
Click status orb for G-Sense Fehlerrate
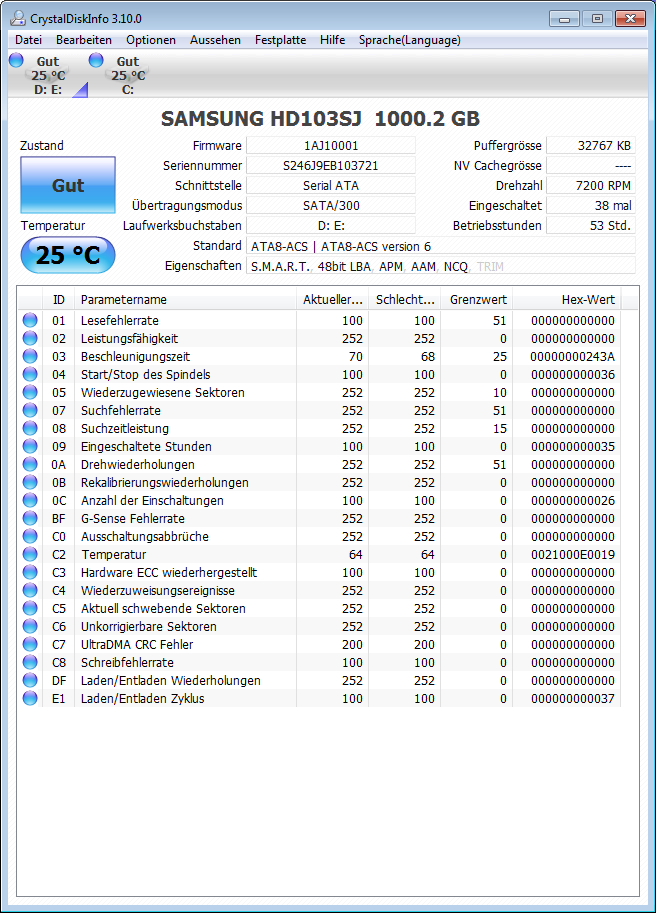pyautogui.click(x=30, y=518)
